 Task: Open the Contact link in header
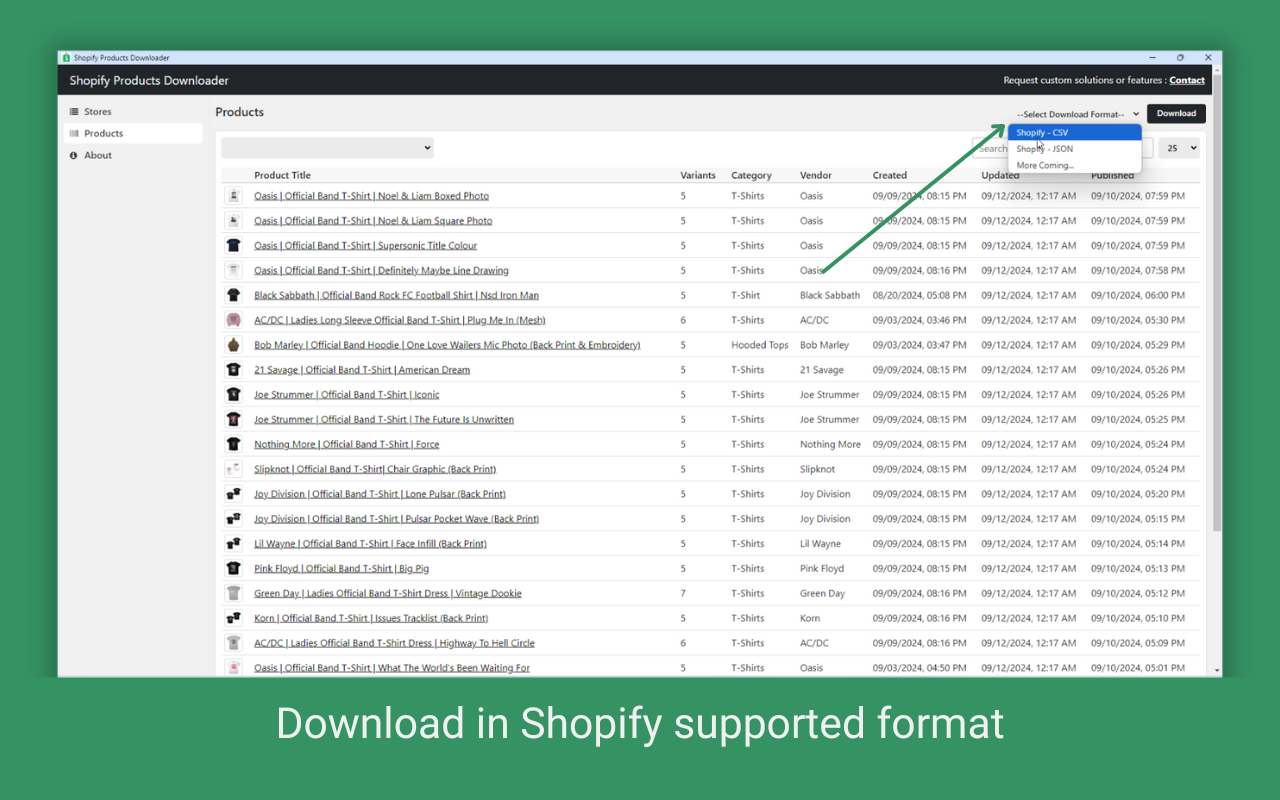pyautogui.click(x=1187, y=81)
